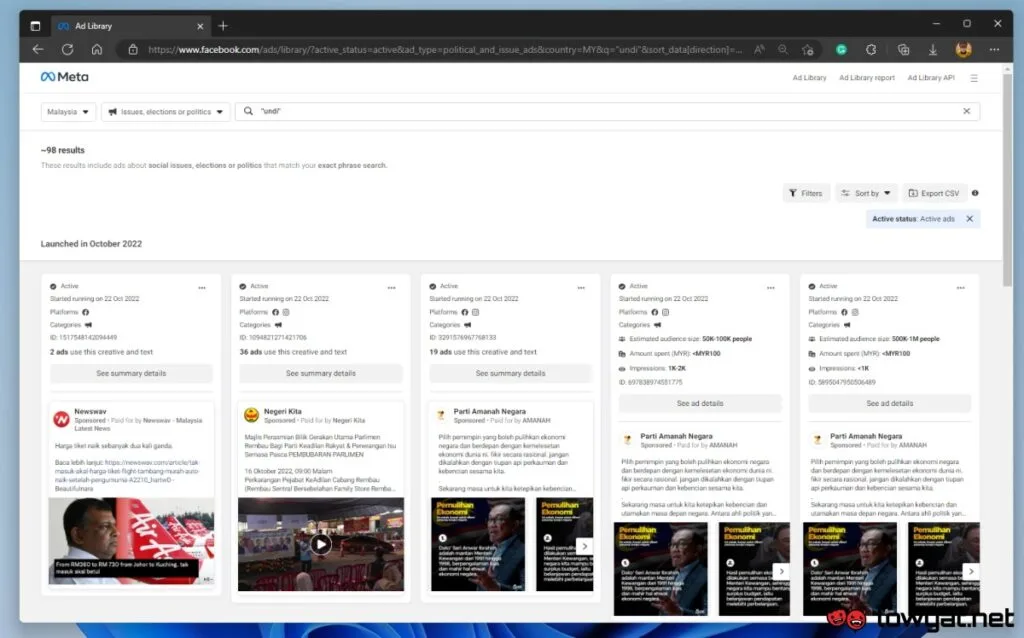Play the Negeri Kita ad video
The width and height of the screenshot is (1024, 638).
coord(321,545)
